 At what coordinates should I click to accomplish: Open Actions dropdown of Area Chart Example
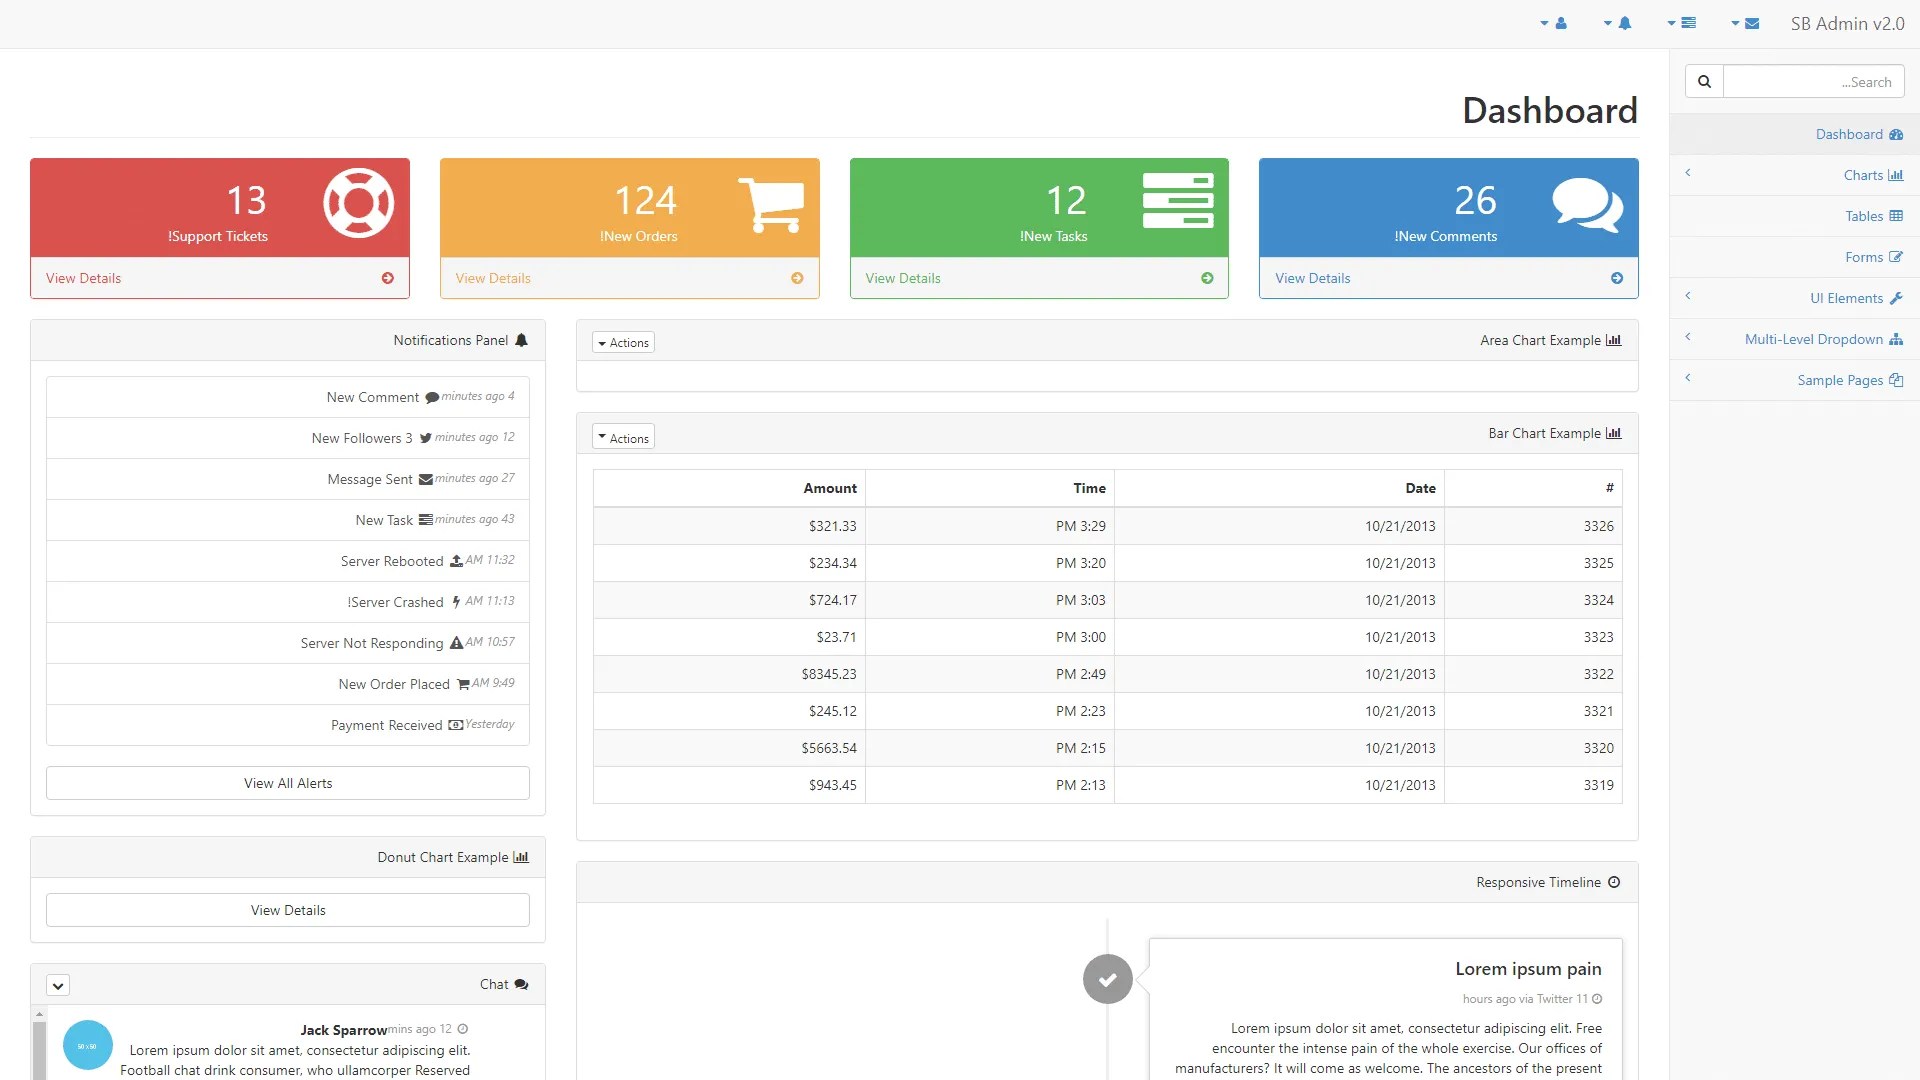pyautogui.click(x=623, y=342)
